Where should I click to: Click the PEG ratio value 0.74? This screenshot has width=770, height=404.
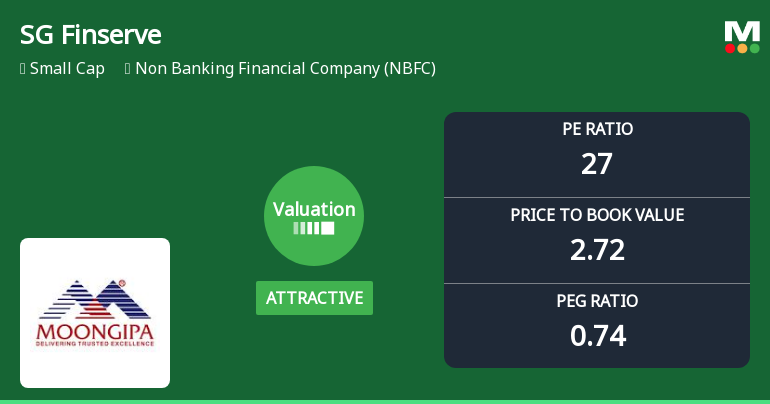597,335
